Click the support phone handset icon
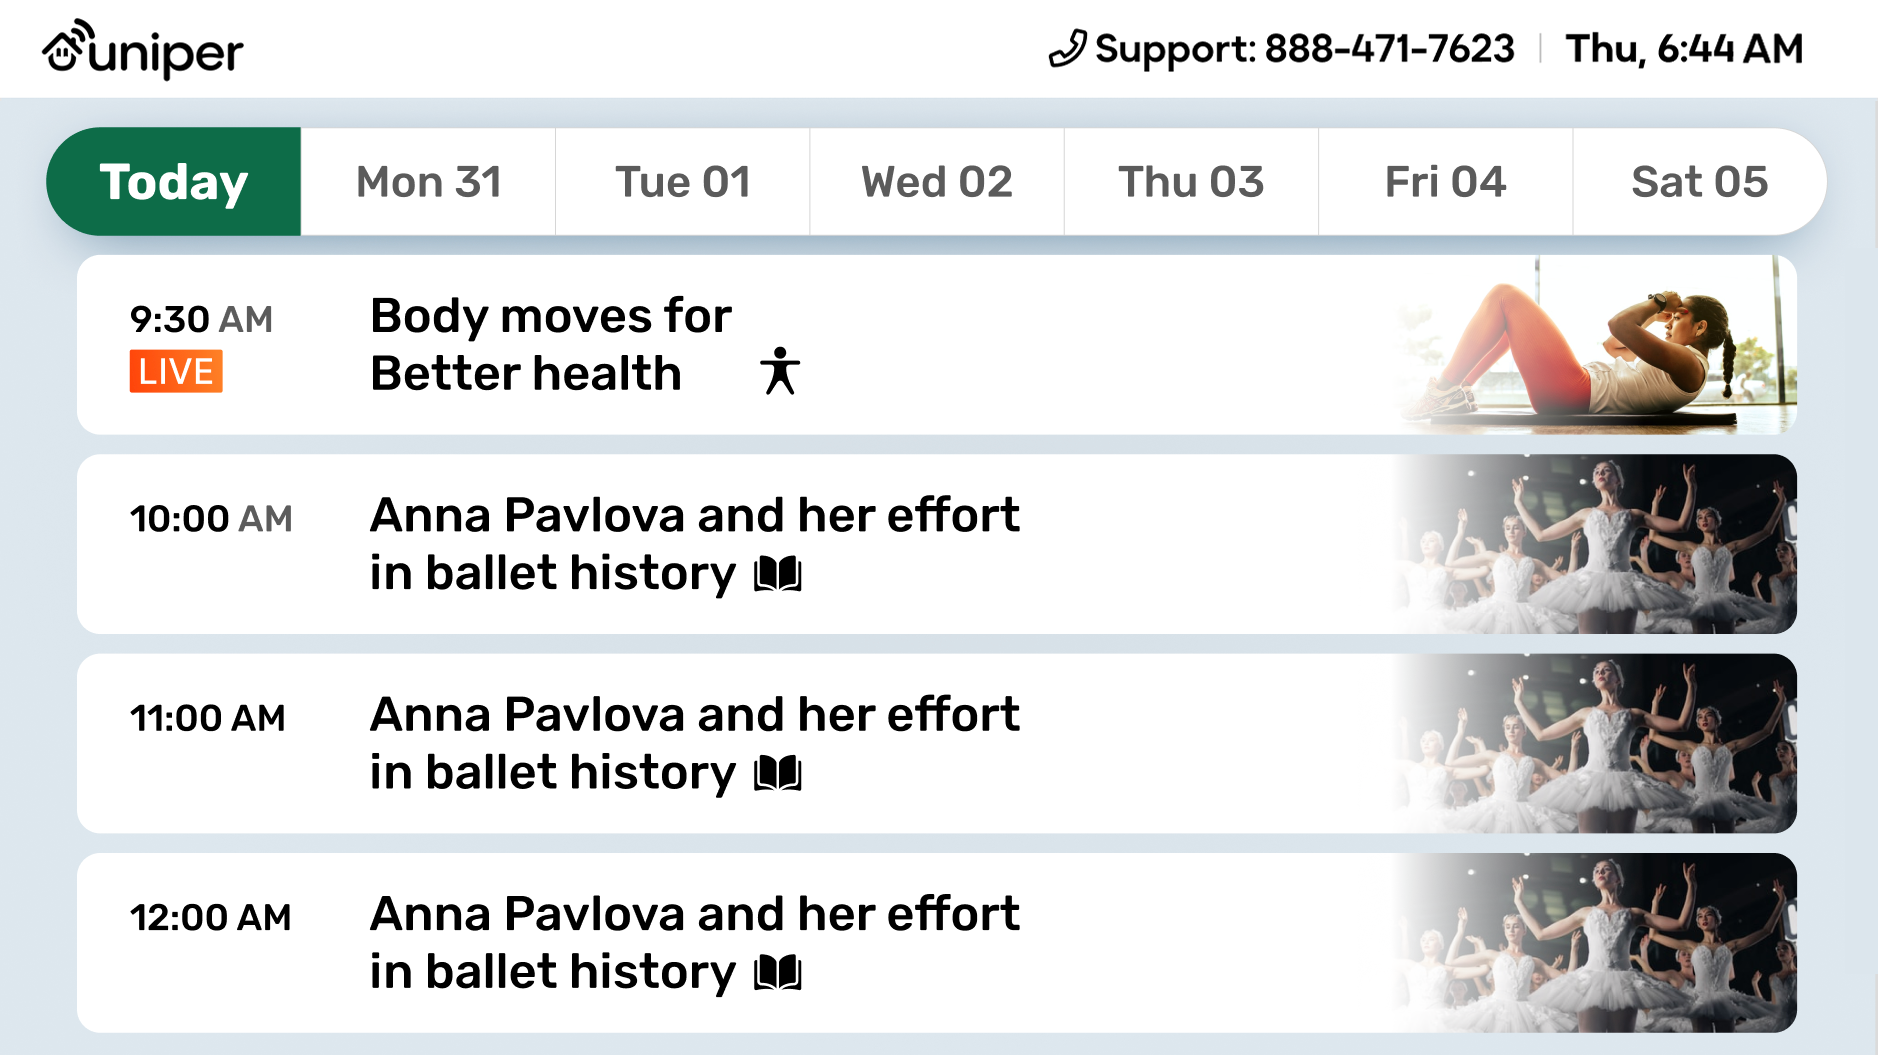This screenshot has height=1055, width=1878. click(x=1067, y=49)
